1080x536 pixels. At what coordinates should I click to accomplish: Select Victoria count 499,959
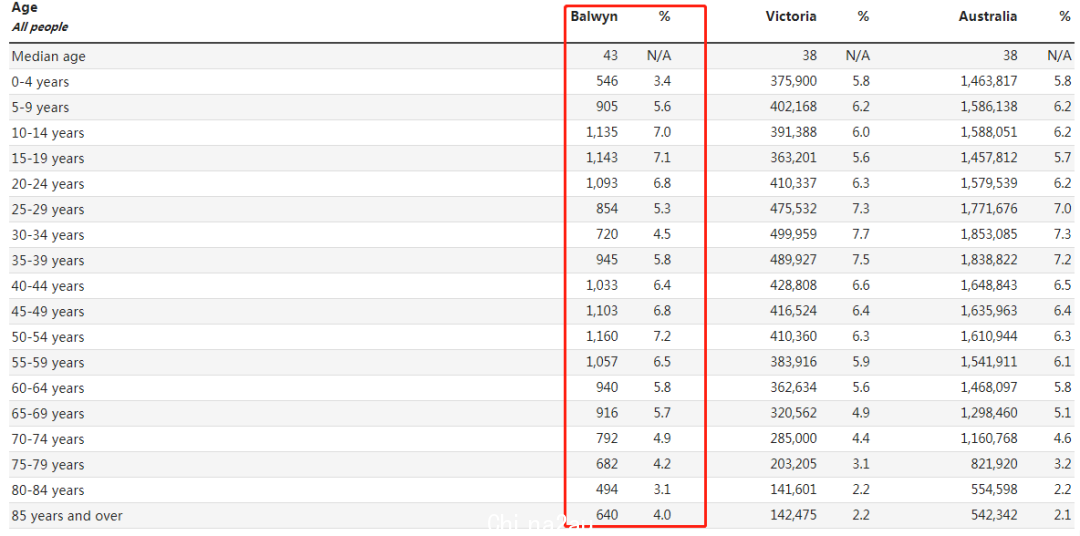tap(794, 235)
